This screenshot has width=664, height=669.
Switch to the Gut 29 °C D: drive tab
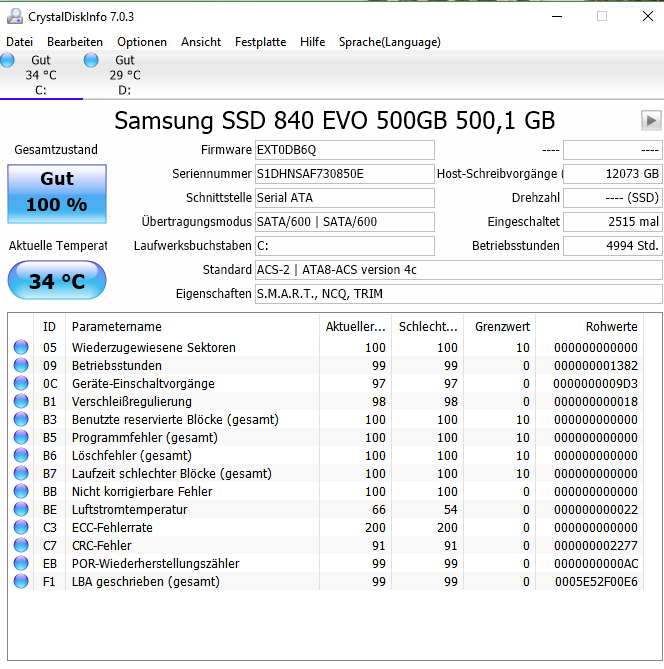pyautogui.click(x=125, y=75)
